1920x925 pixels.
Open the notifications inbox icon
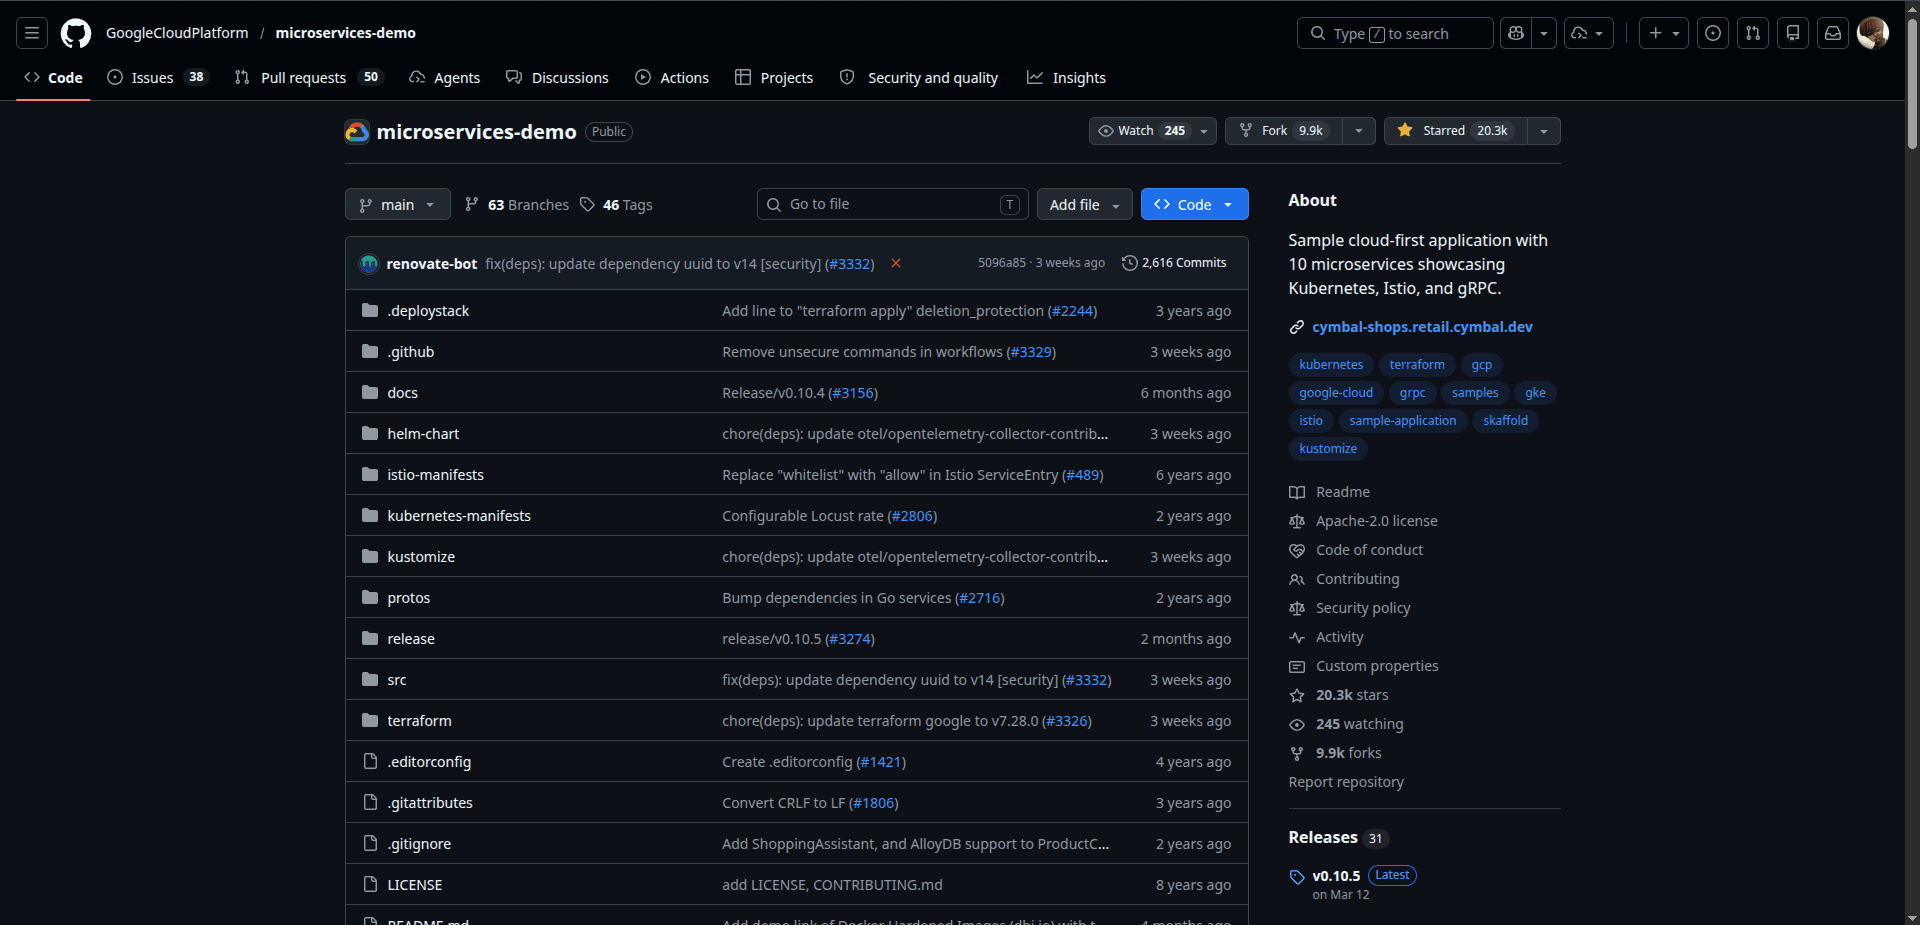(x=1833, y=33)
